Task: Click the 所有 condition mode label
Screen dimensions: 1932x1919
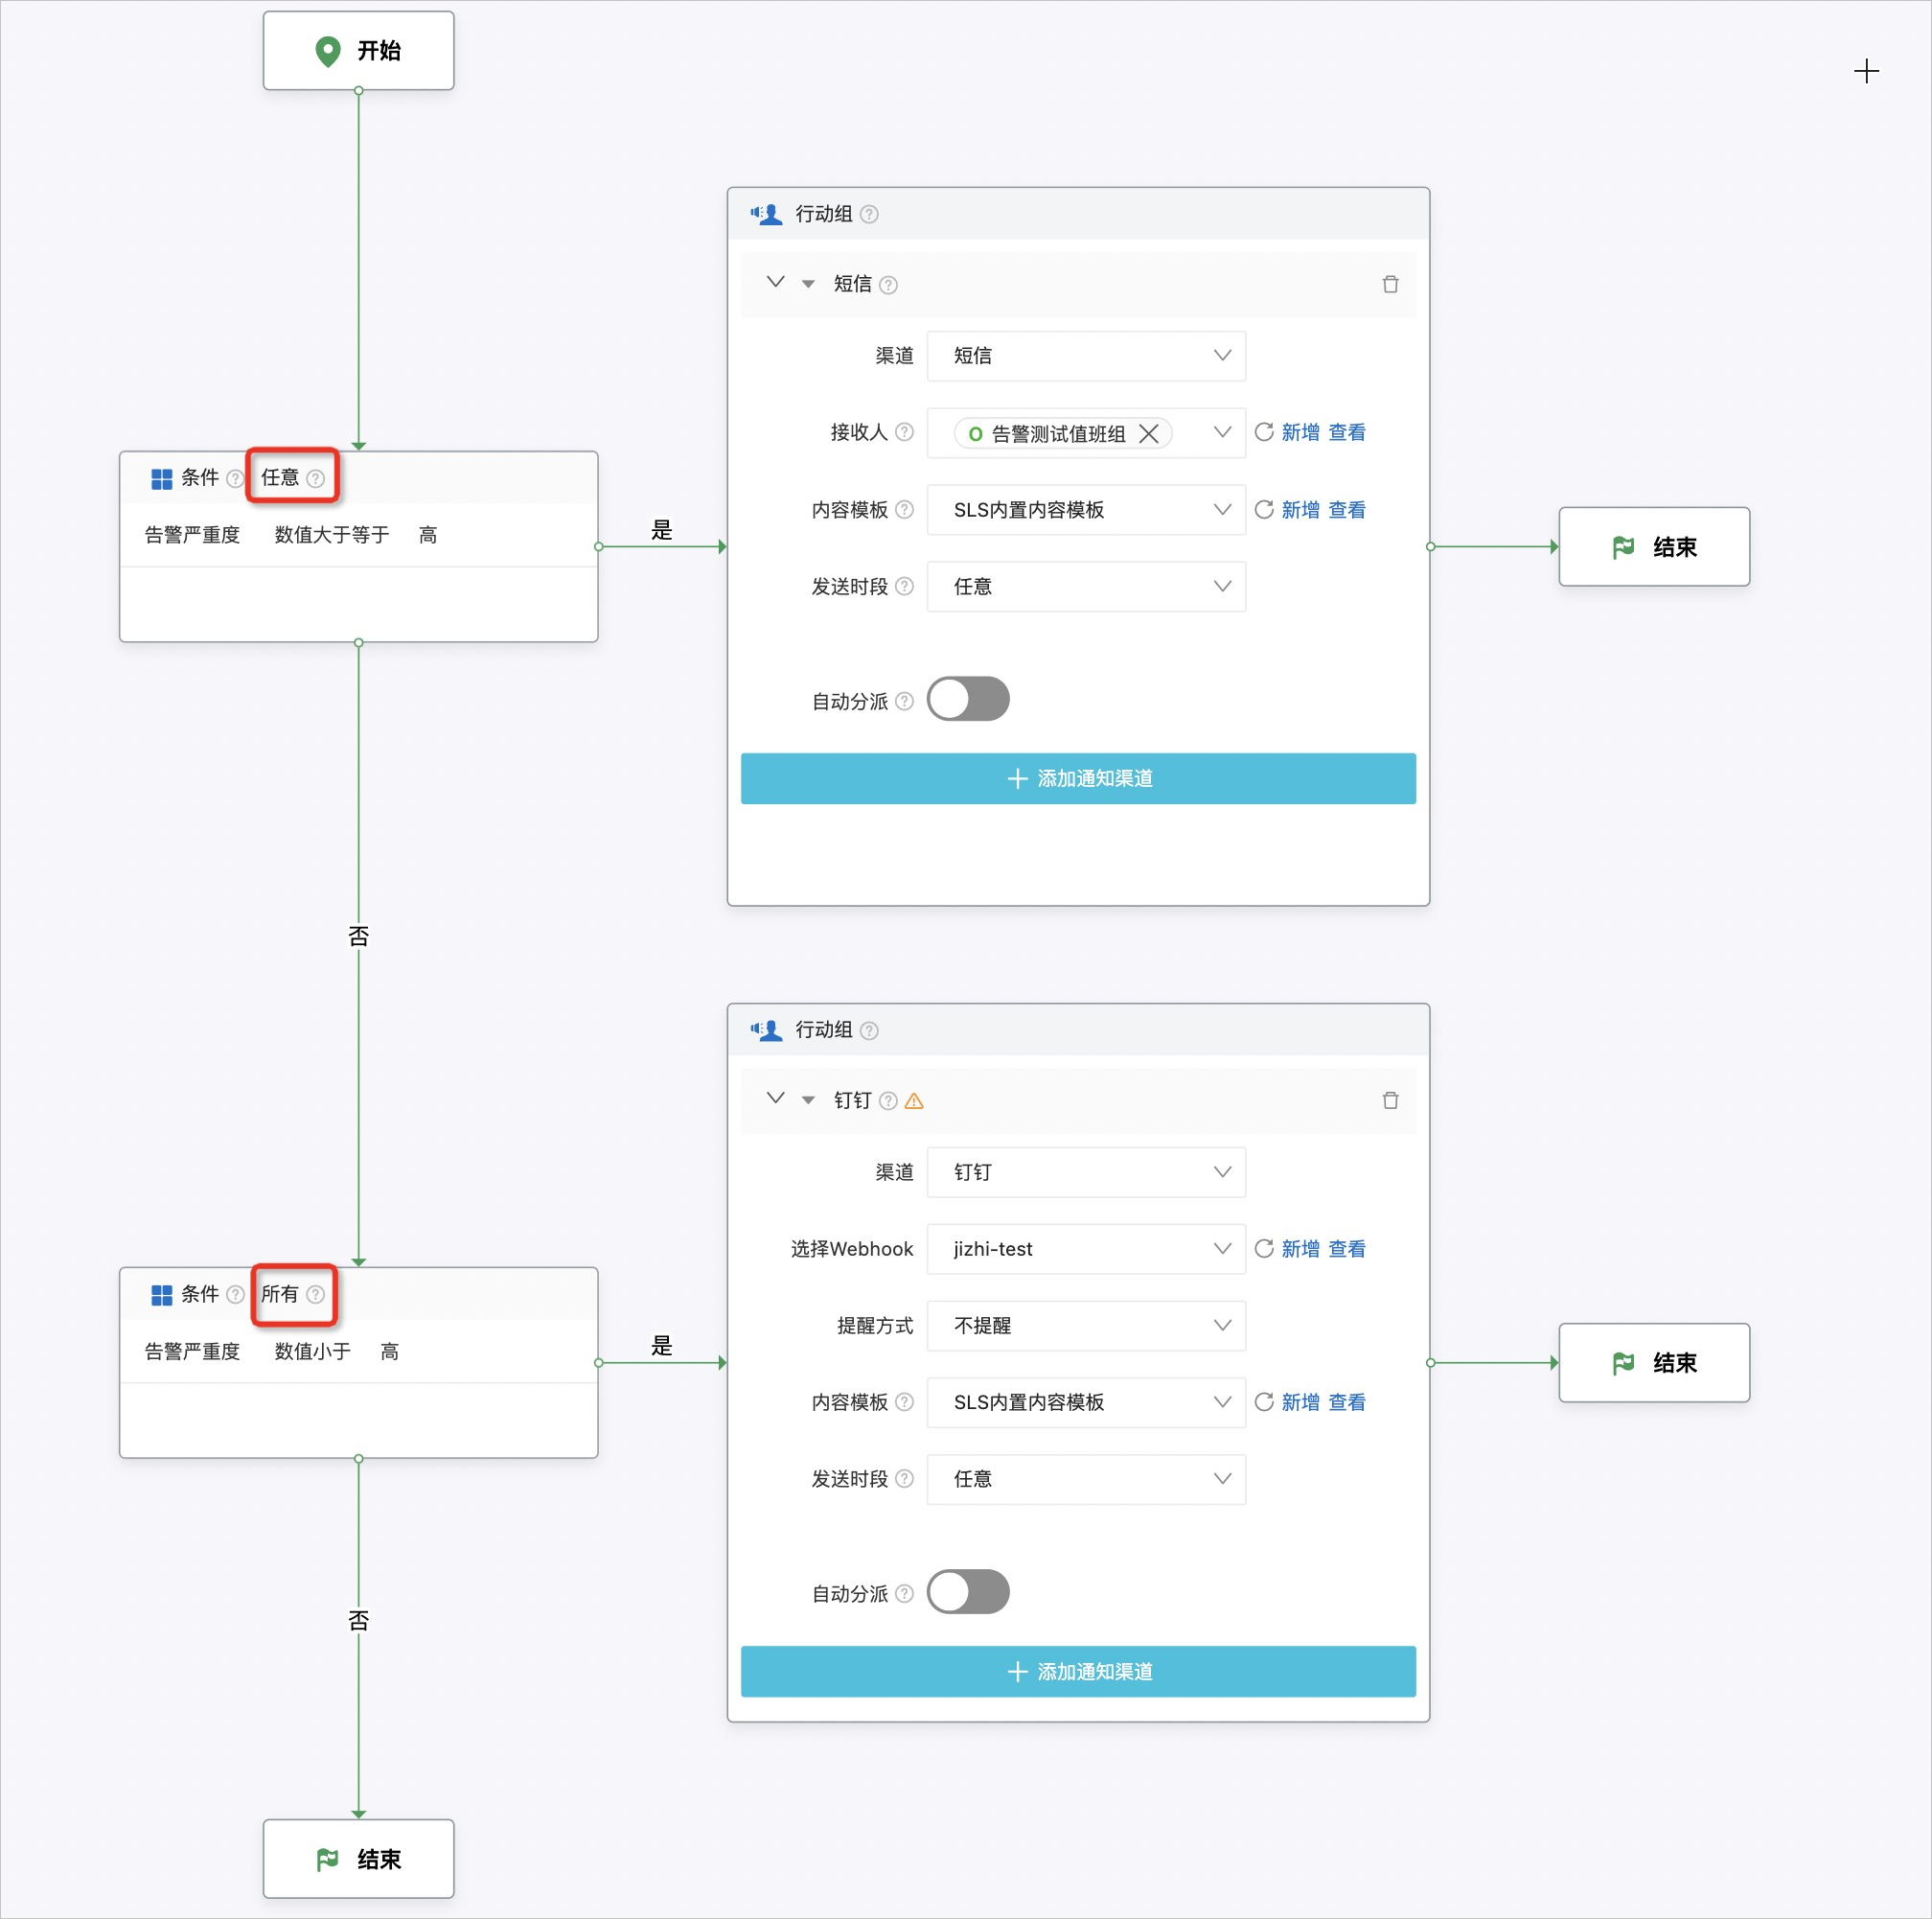Action: click(280, 1294)
